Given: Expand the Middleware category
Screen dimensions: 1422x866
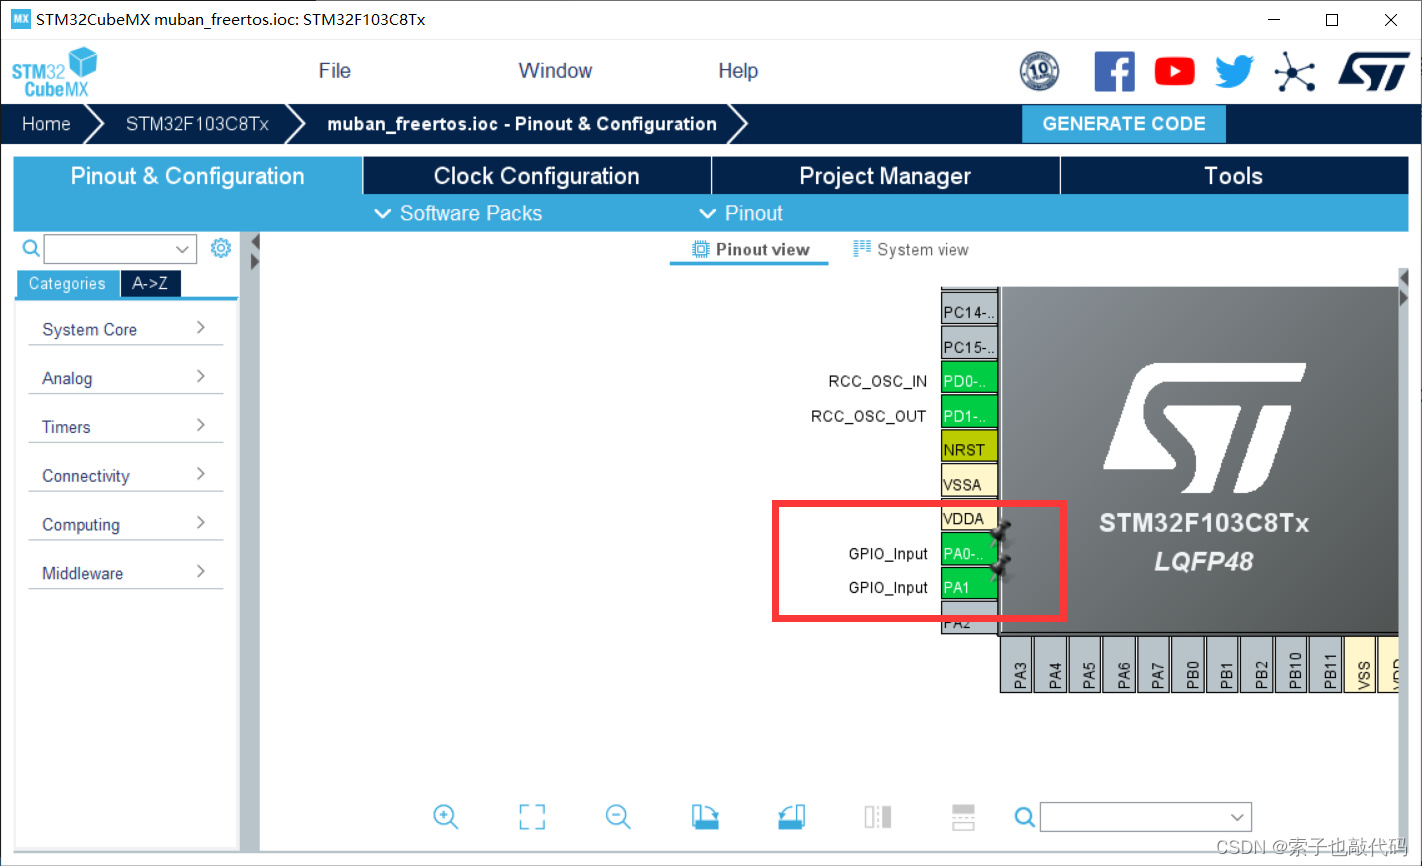Looking at the screenshot, I should (x=126, y=573).
